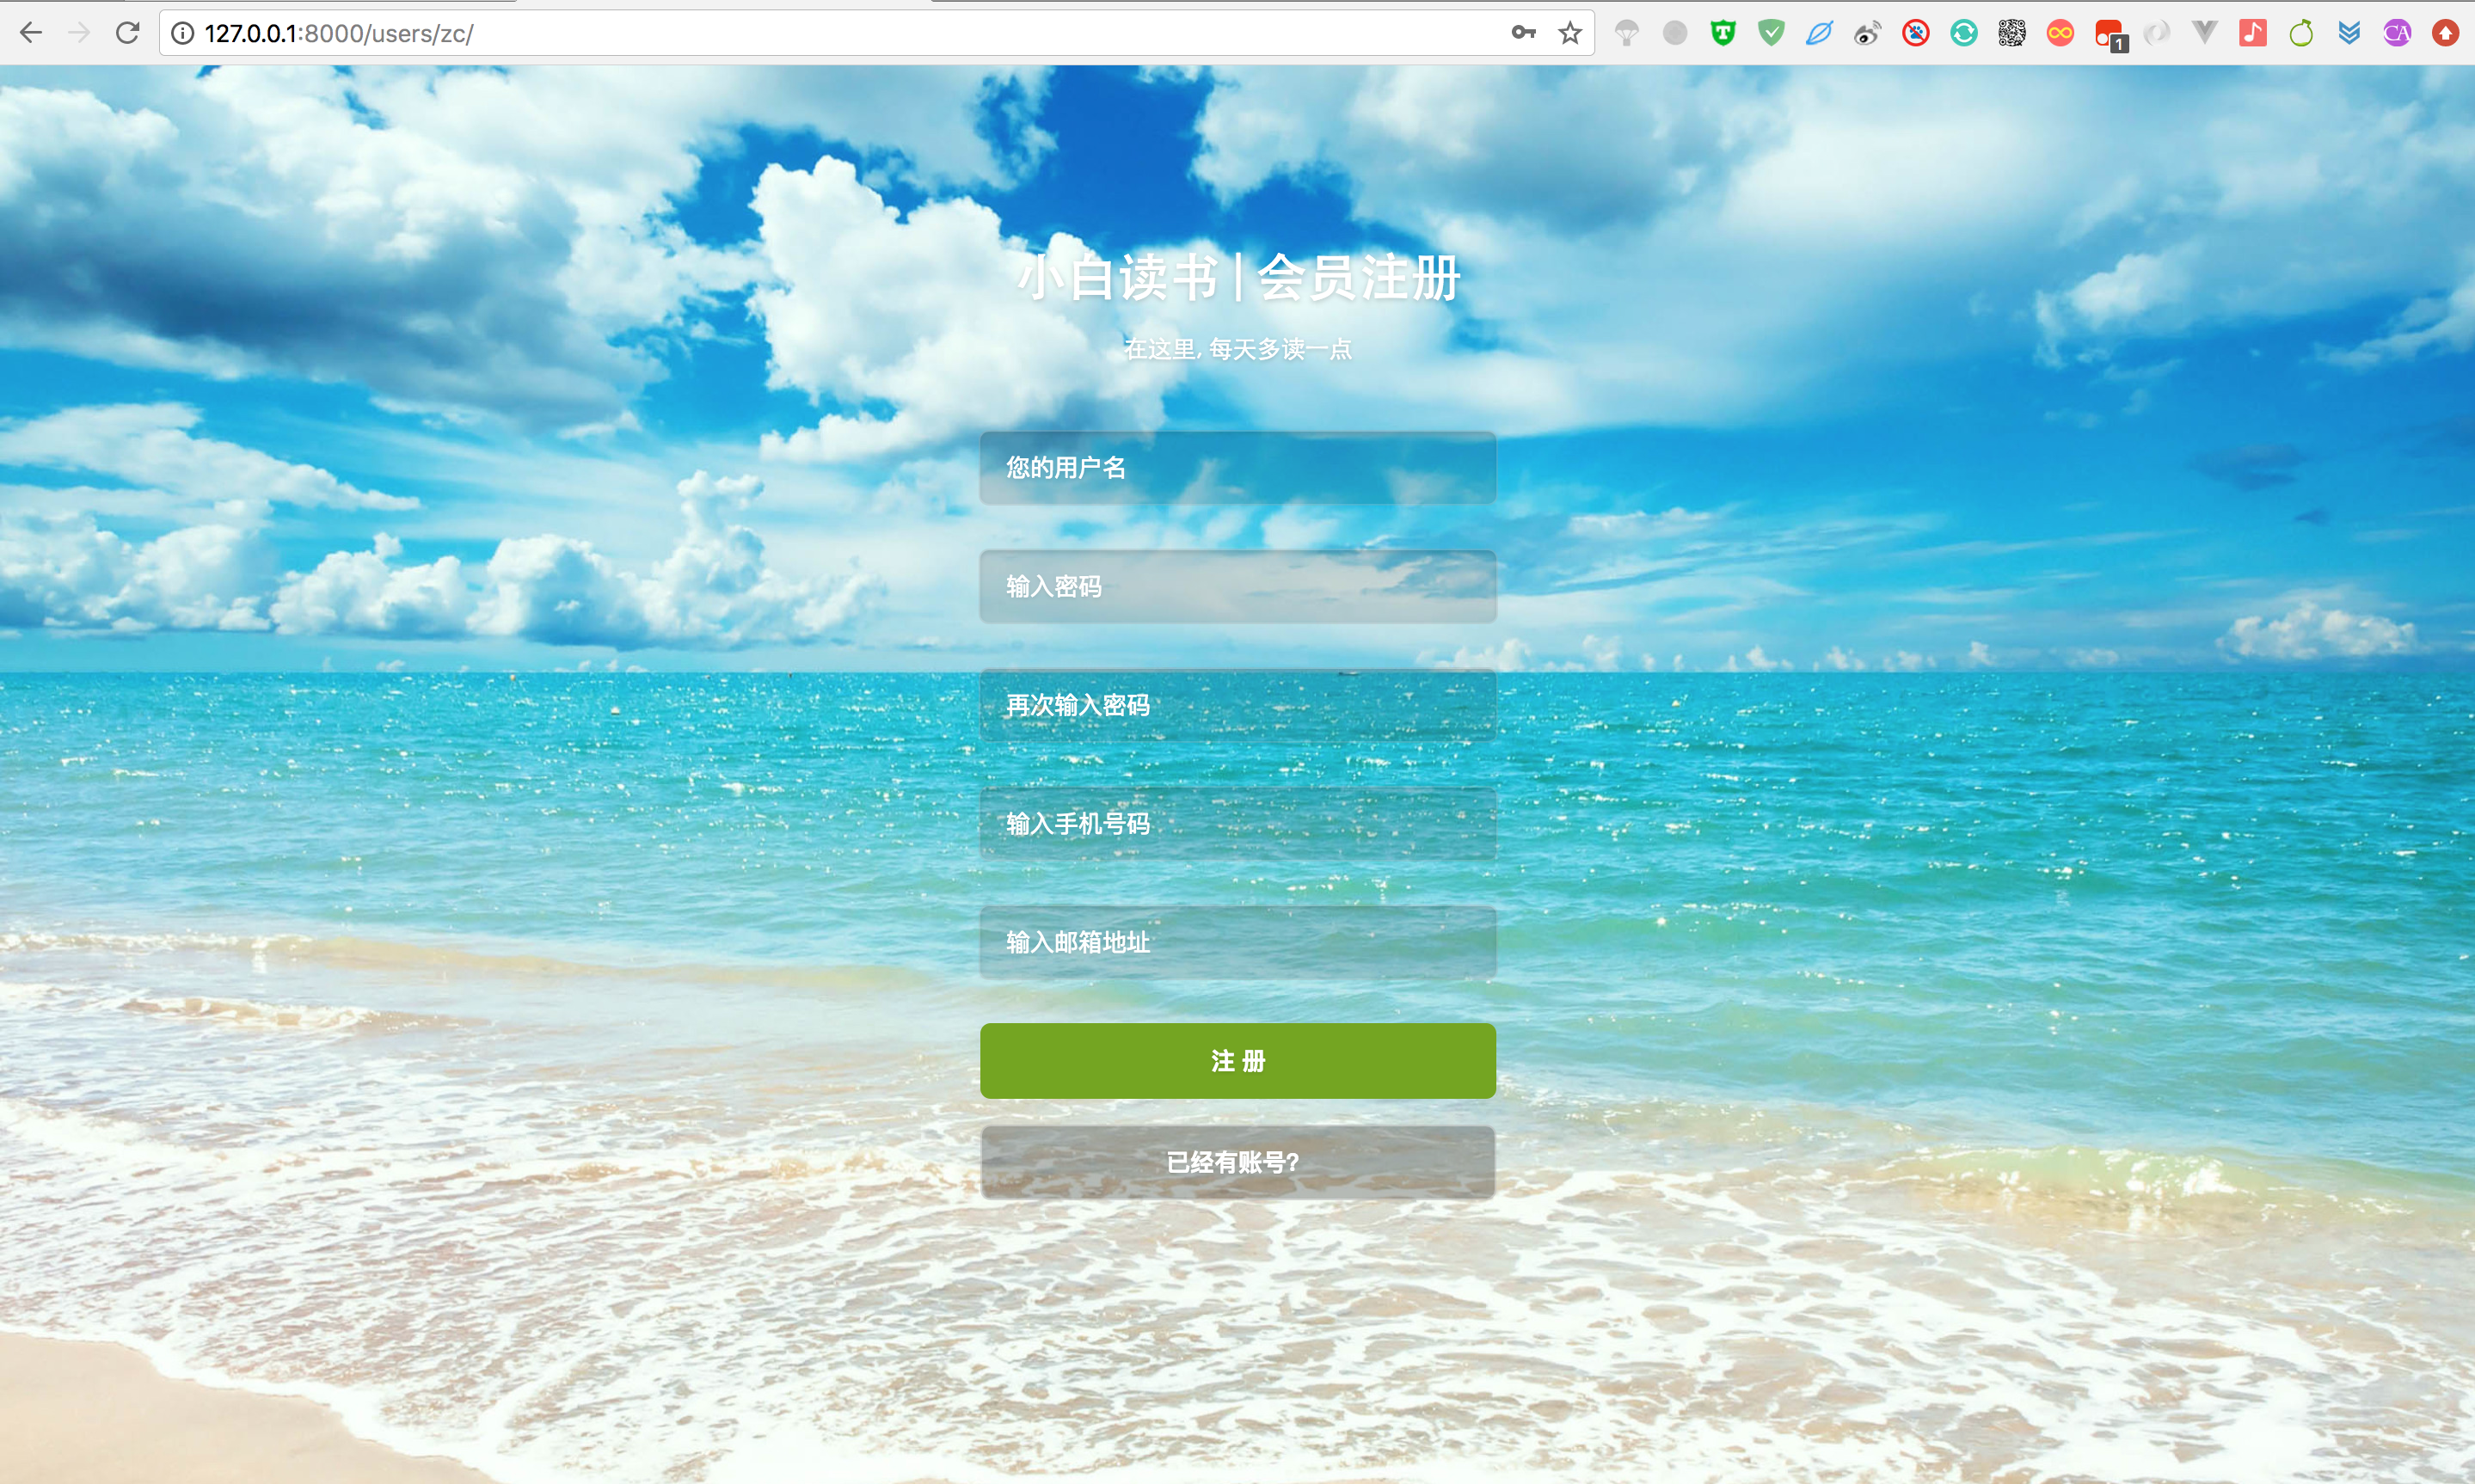Select the 再次输入密码 confirm password field

1237,705
